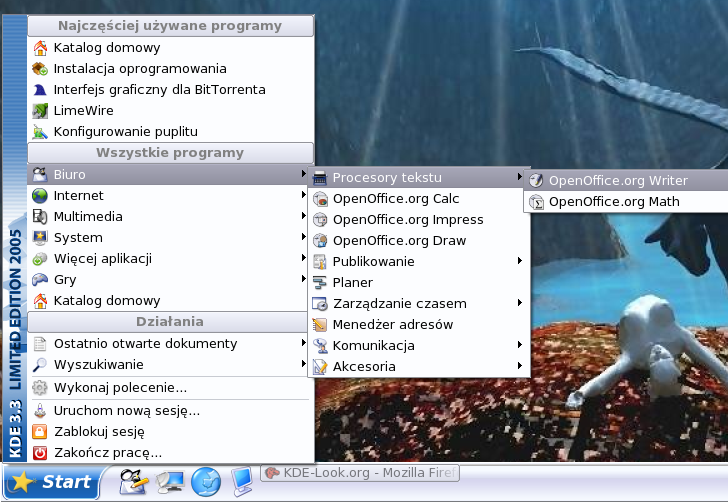Click Planer label in Biuro submenu
Screen dimensions: 728x502
pyautogui.click(x=353, y=282)
